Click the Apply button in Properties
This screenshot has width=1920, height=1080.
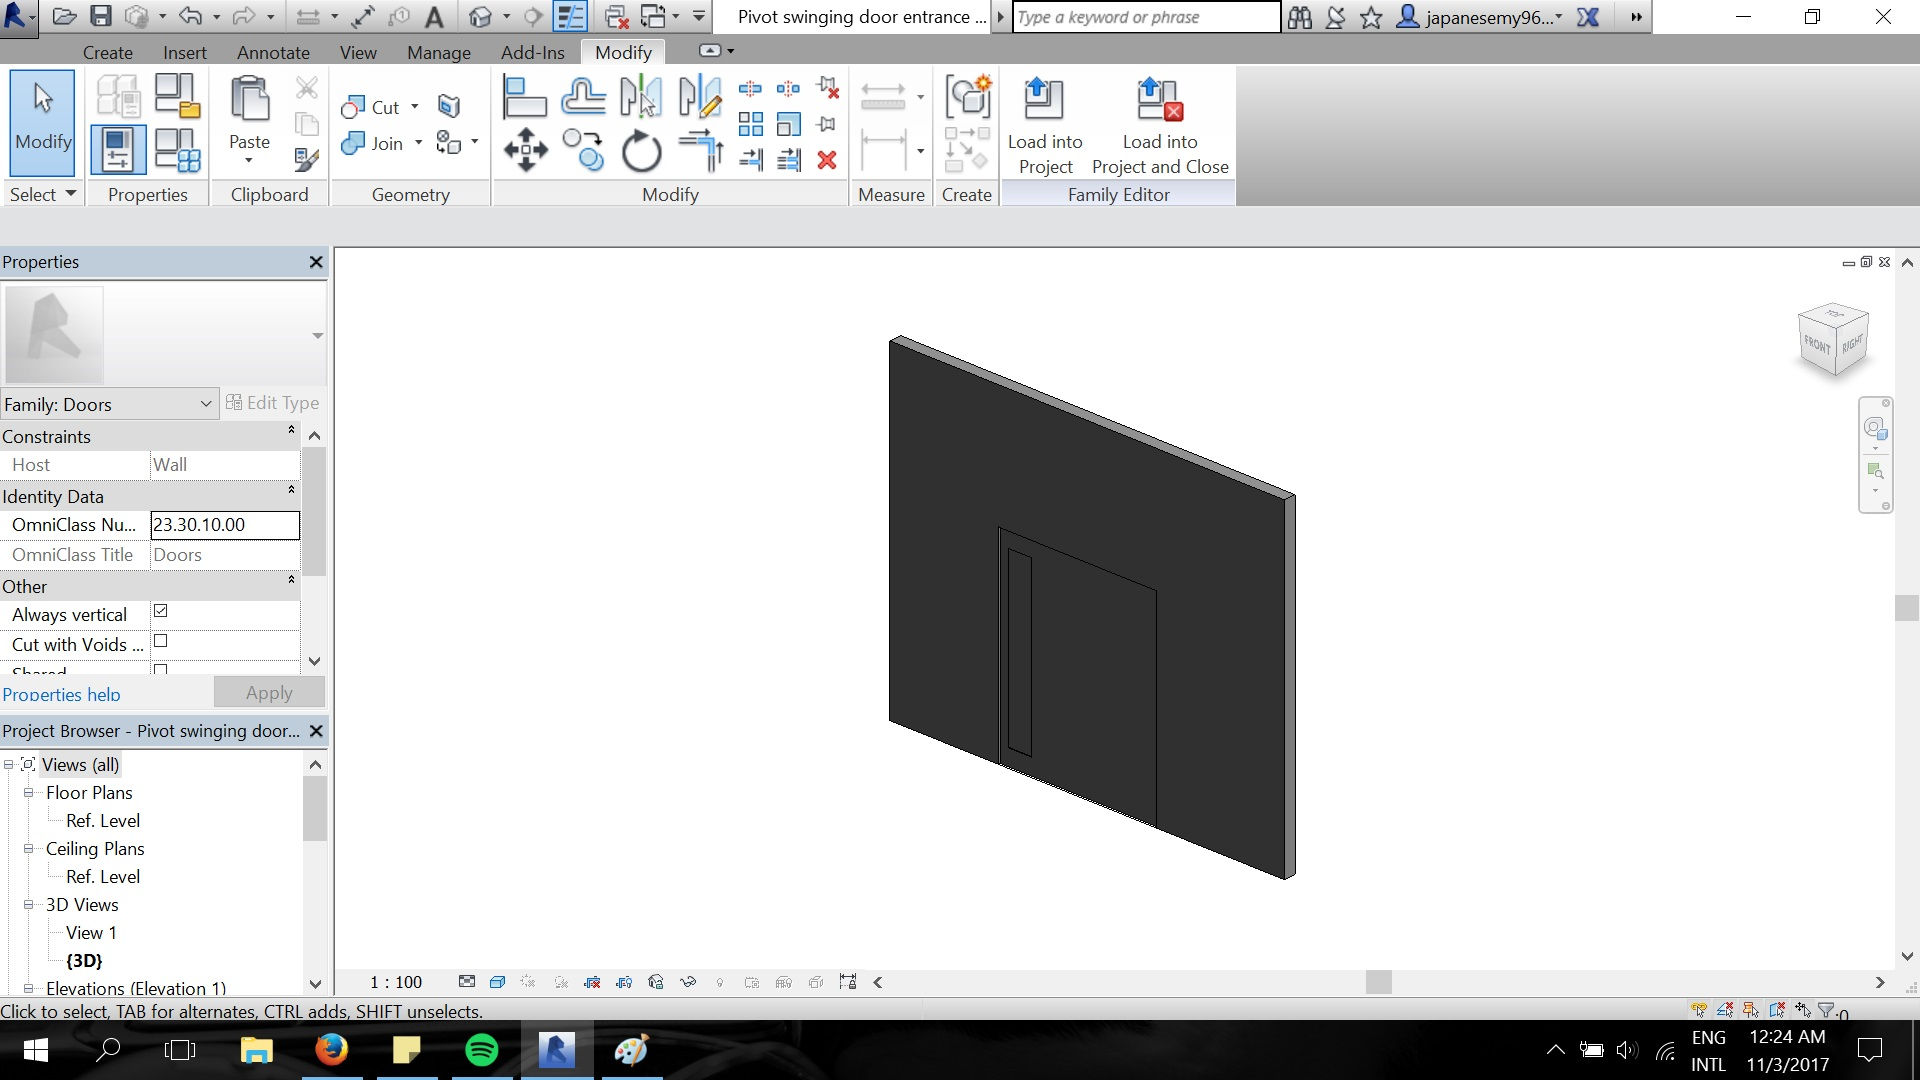click(x=269, y=692)
